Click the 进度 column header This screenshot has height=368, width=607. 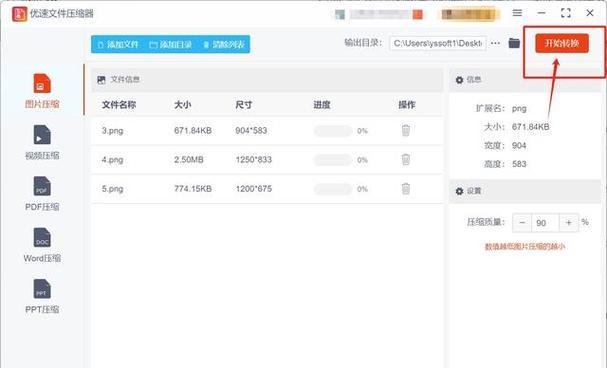click(322, 104)
